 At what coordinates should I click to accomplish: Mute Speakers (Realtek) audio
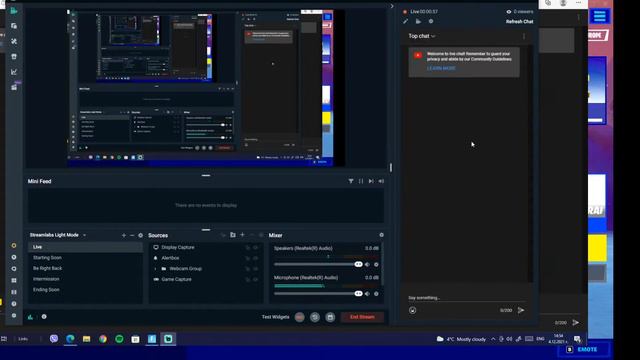click(367, 264)
